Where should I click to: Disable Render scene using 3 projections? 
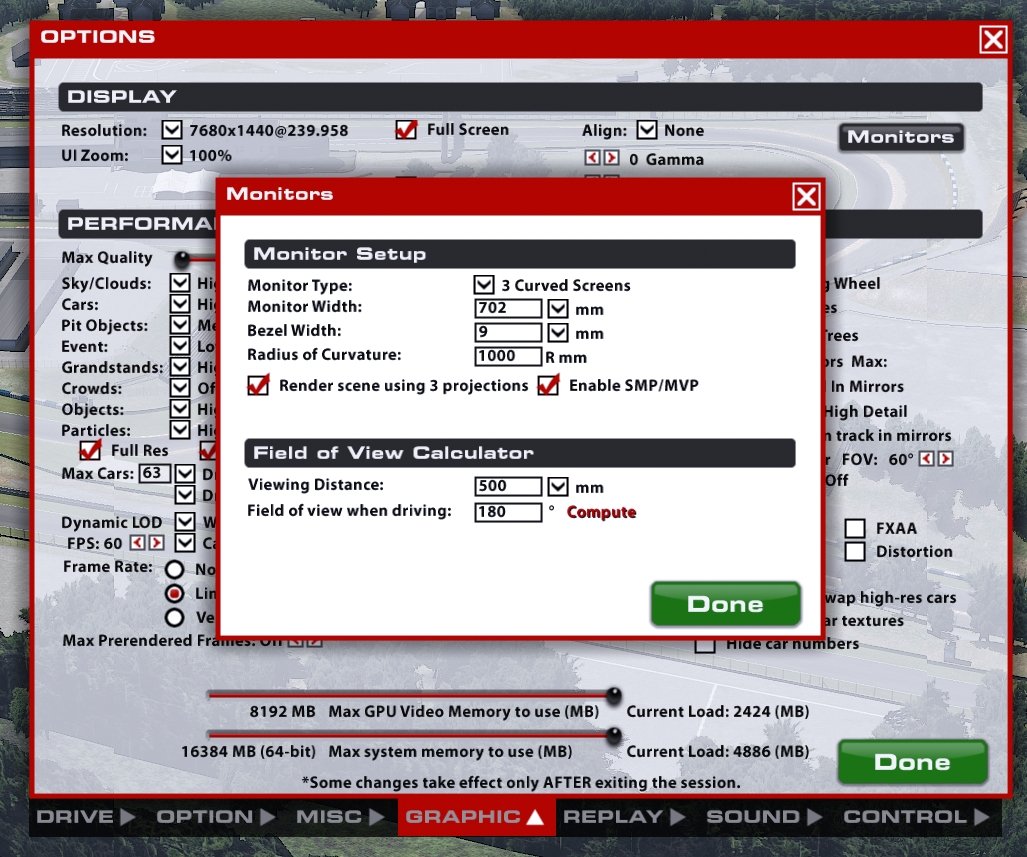(x=258, y=386)
